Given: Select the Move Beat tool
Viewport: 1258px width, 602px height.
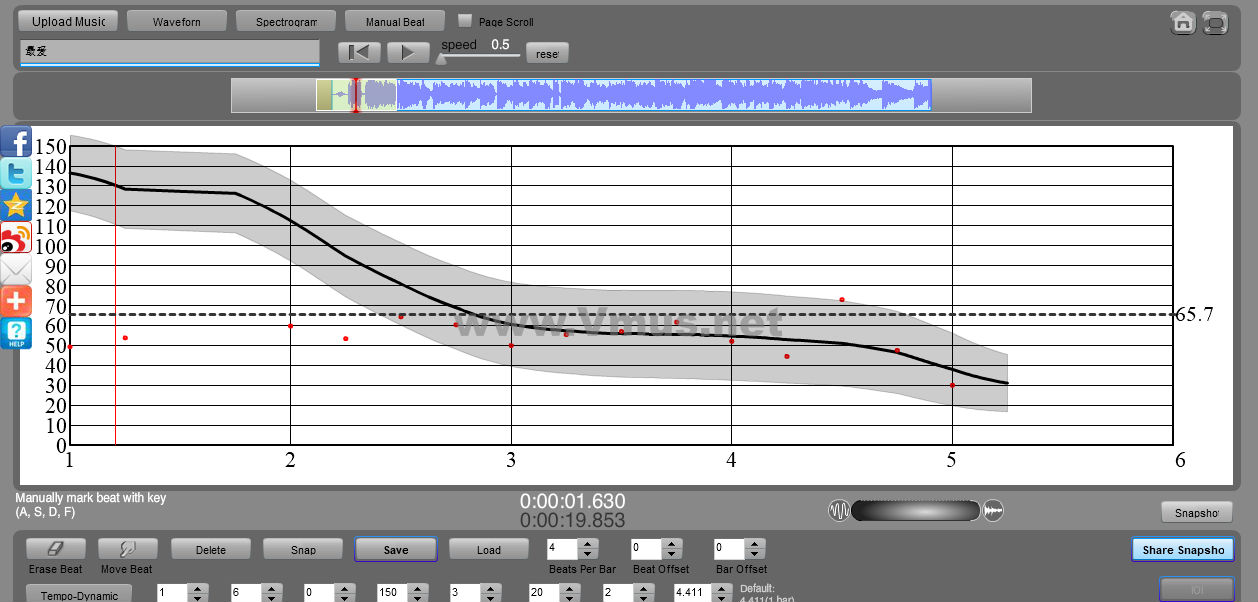Looking at the screenshot, I should click(x=127, y=549).
